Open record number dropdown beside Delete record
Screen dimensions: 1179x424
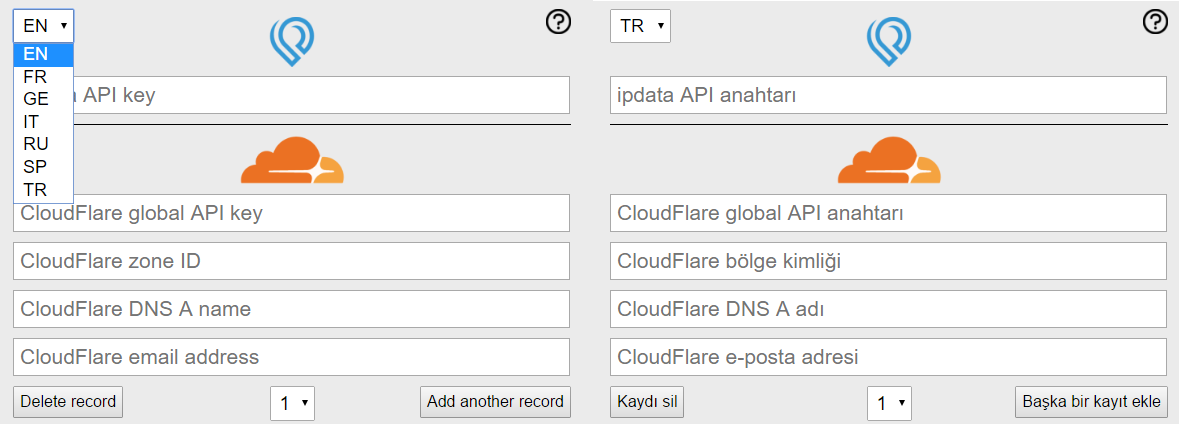pyautogui.click(x=292, y=403)
